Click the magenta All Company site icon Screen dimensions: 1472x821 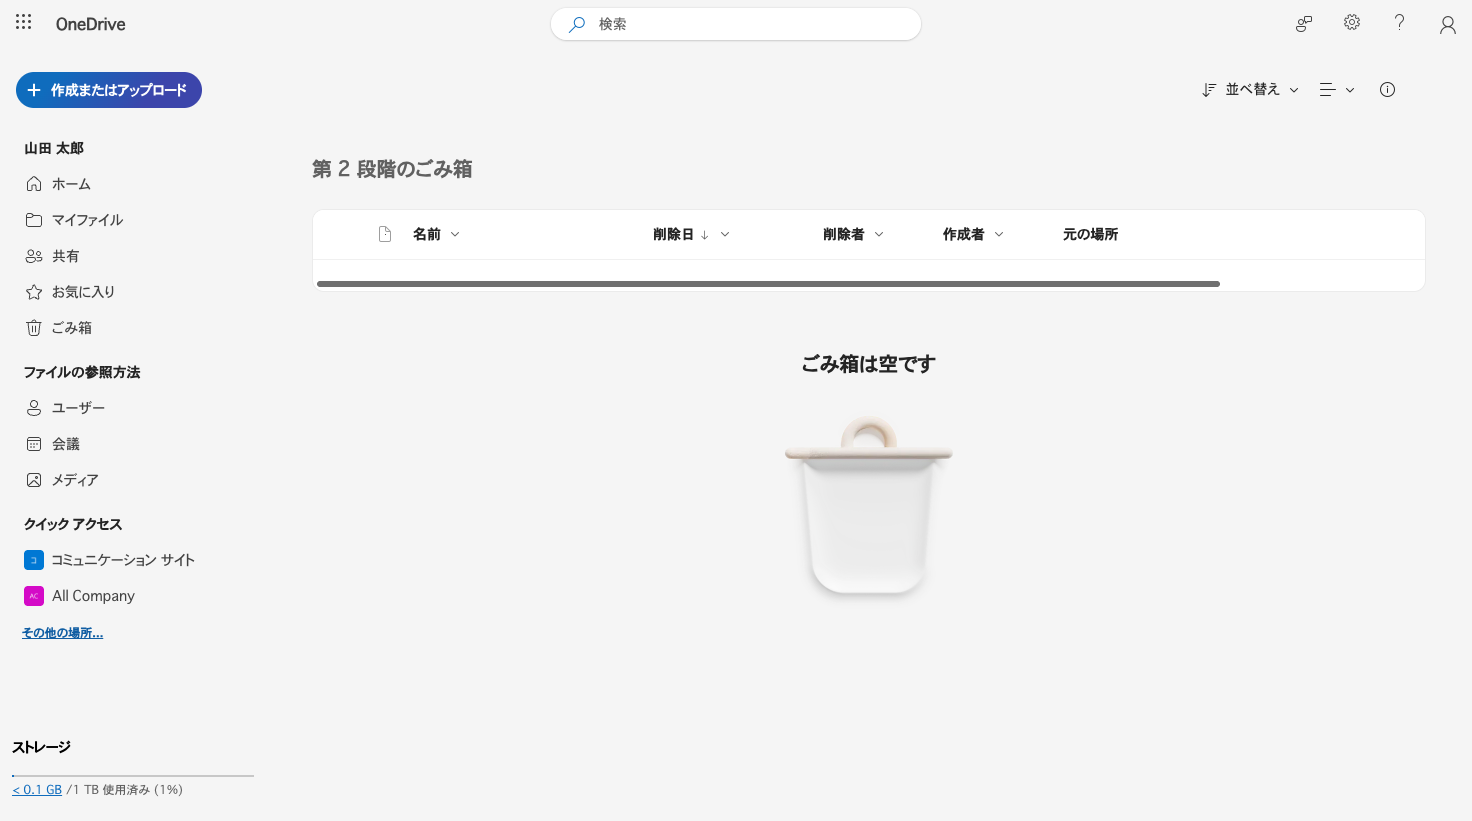coord(34,596)
